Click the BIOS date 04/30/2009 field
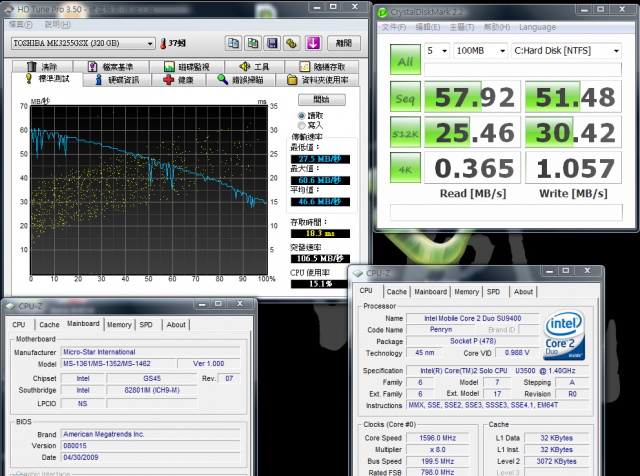The height and width of the screenshot is (476, 640). 150,458
